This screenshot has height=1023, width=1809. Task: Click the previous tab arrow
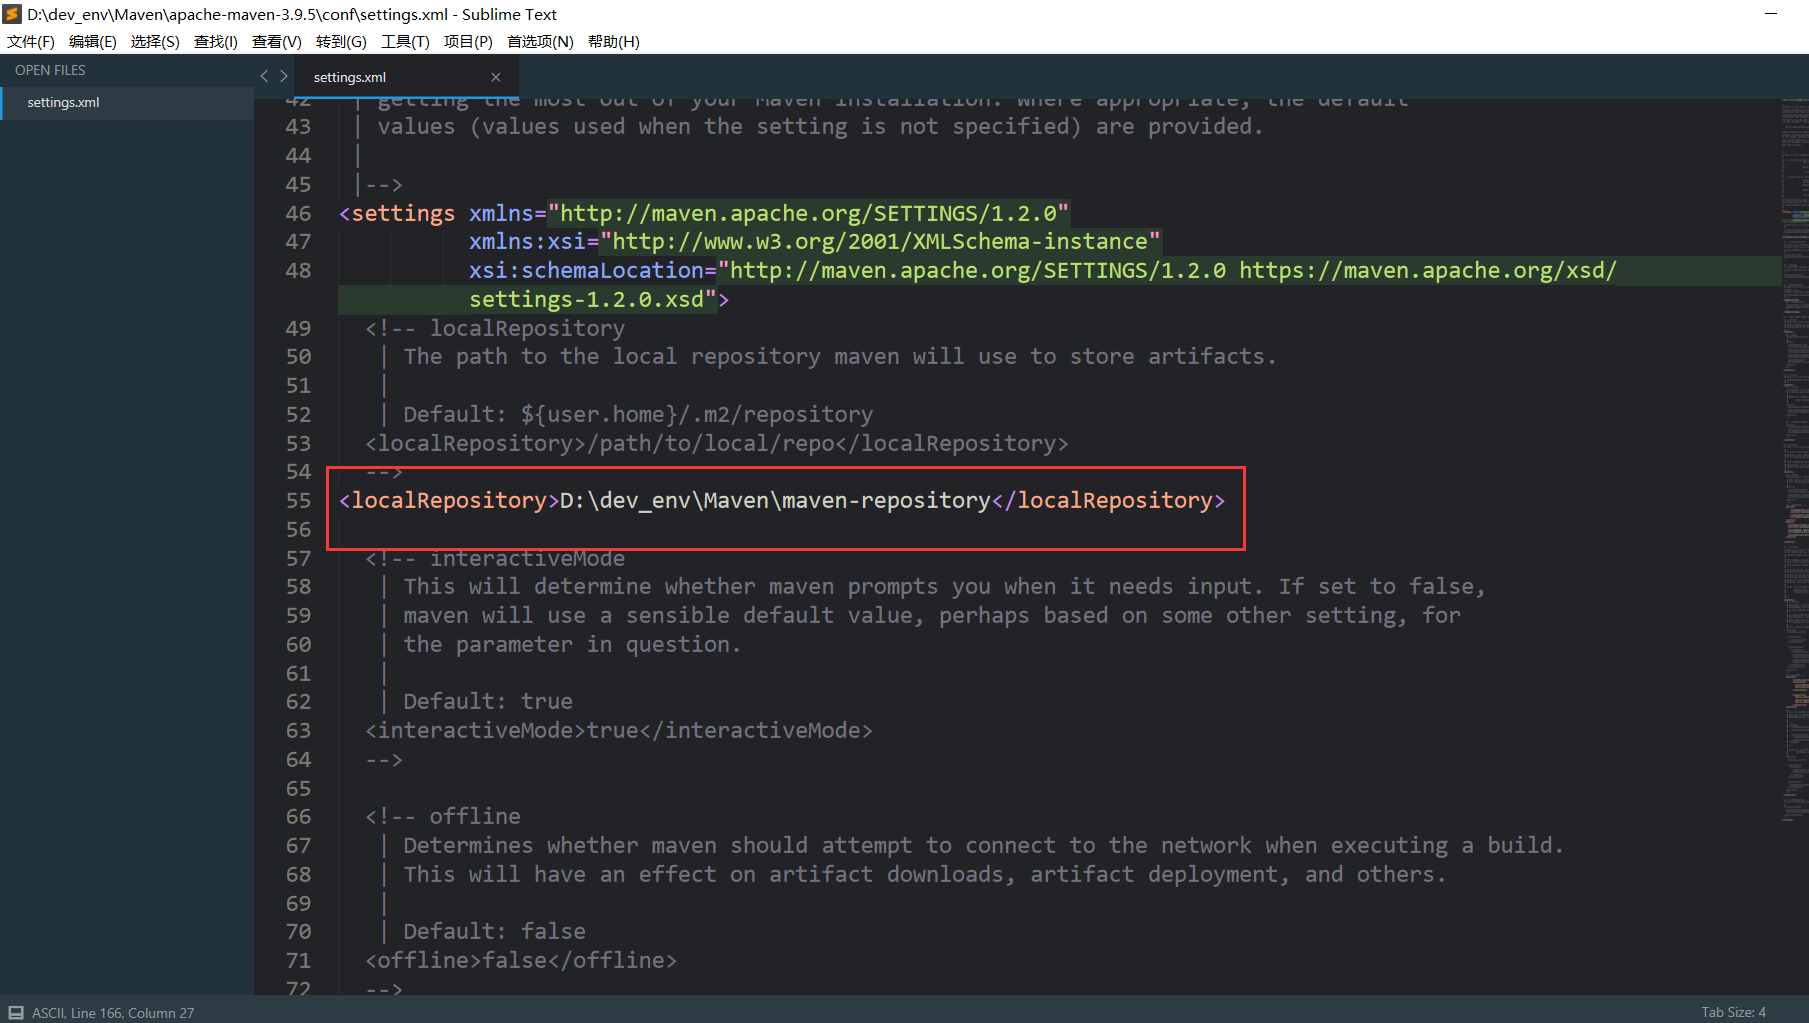pyautogui.click(x=264, y=76)
